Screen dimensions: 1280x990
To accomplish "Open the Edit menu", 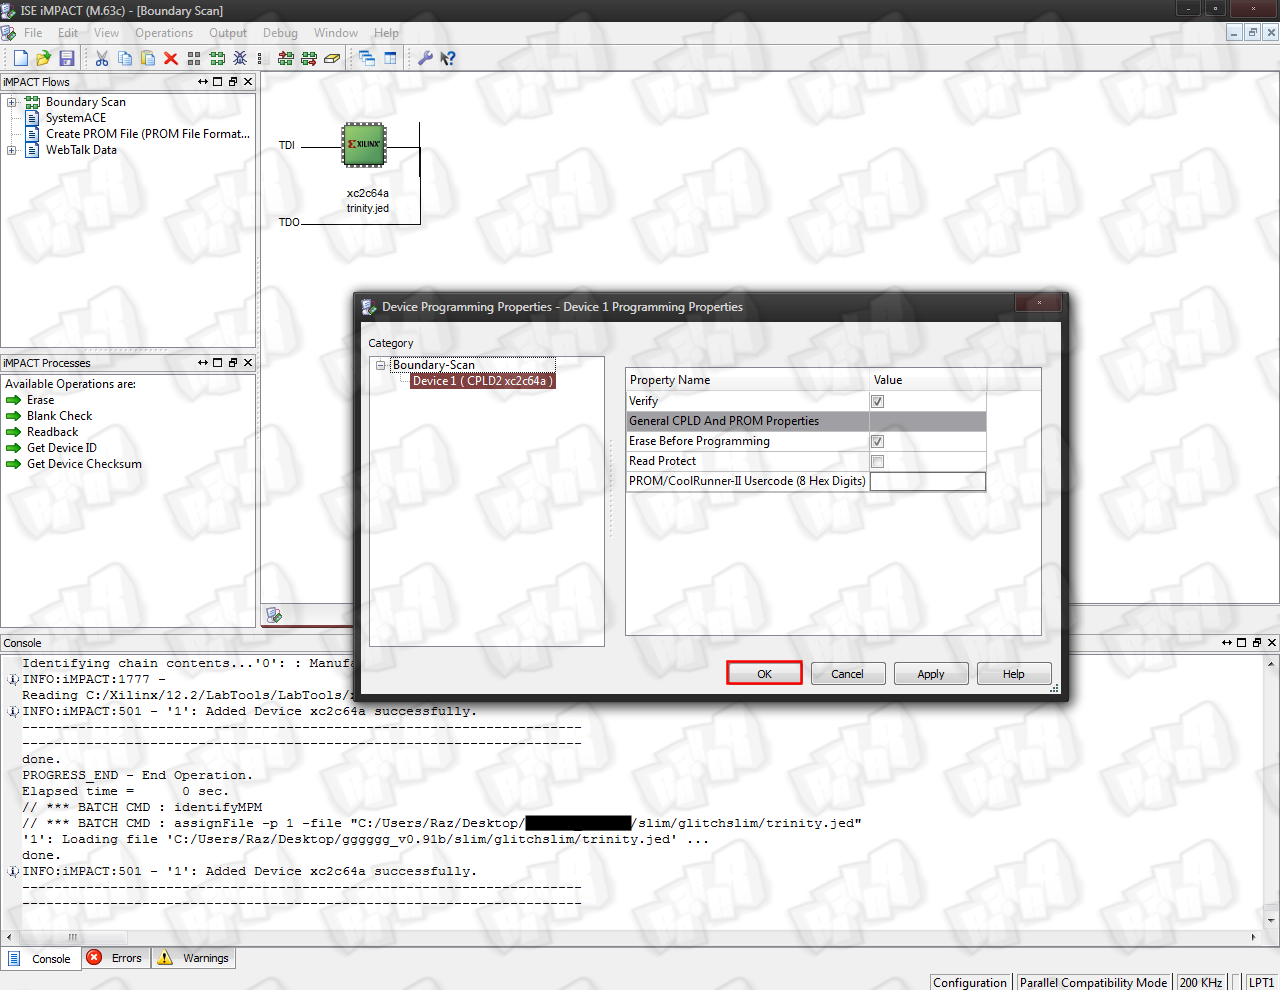I will point(68,33).
